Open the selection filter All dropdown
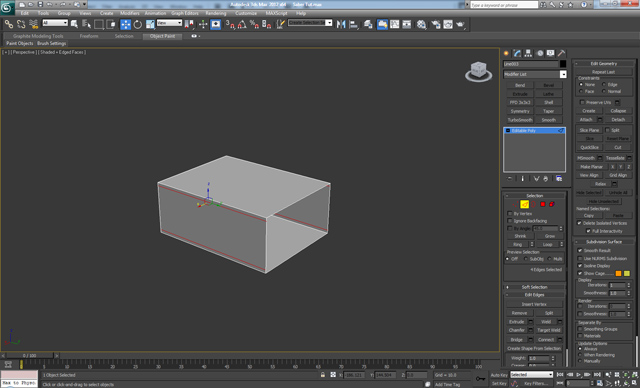This screenshot has height=388, width=640. [x=55, y=23]
